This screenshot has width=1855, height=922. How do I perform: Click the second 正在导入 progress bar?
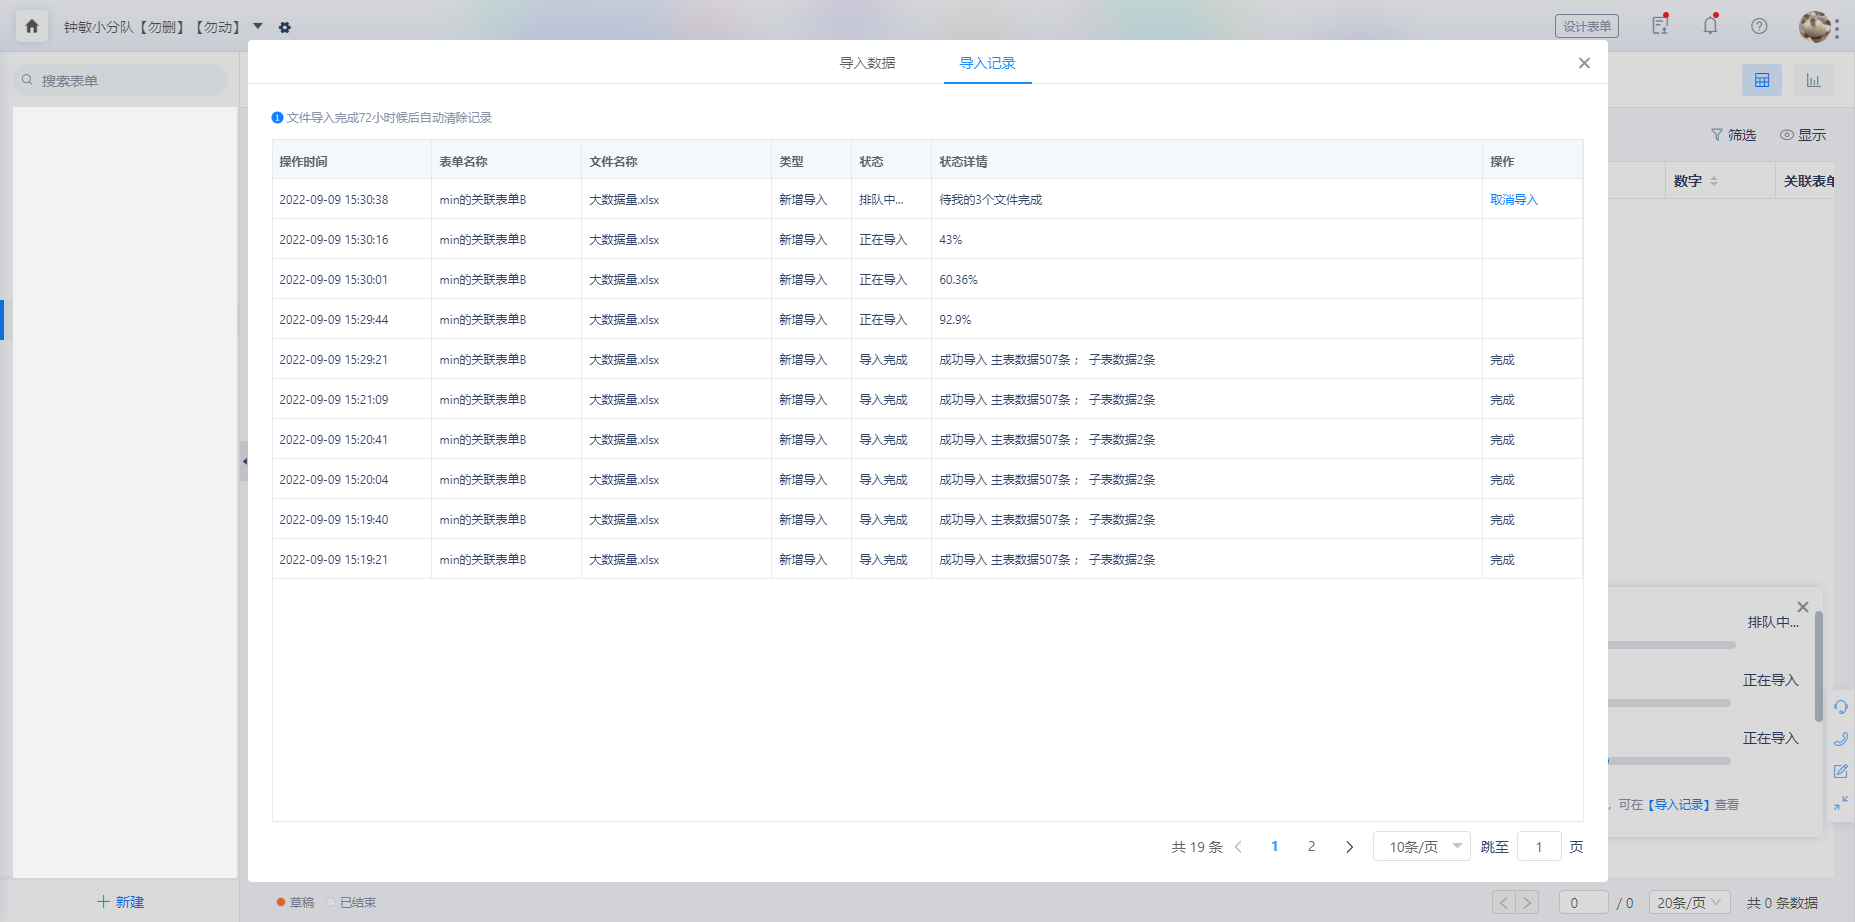click(x=1669, y=761)
